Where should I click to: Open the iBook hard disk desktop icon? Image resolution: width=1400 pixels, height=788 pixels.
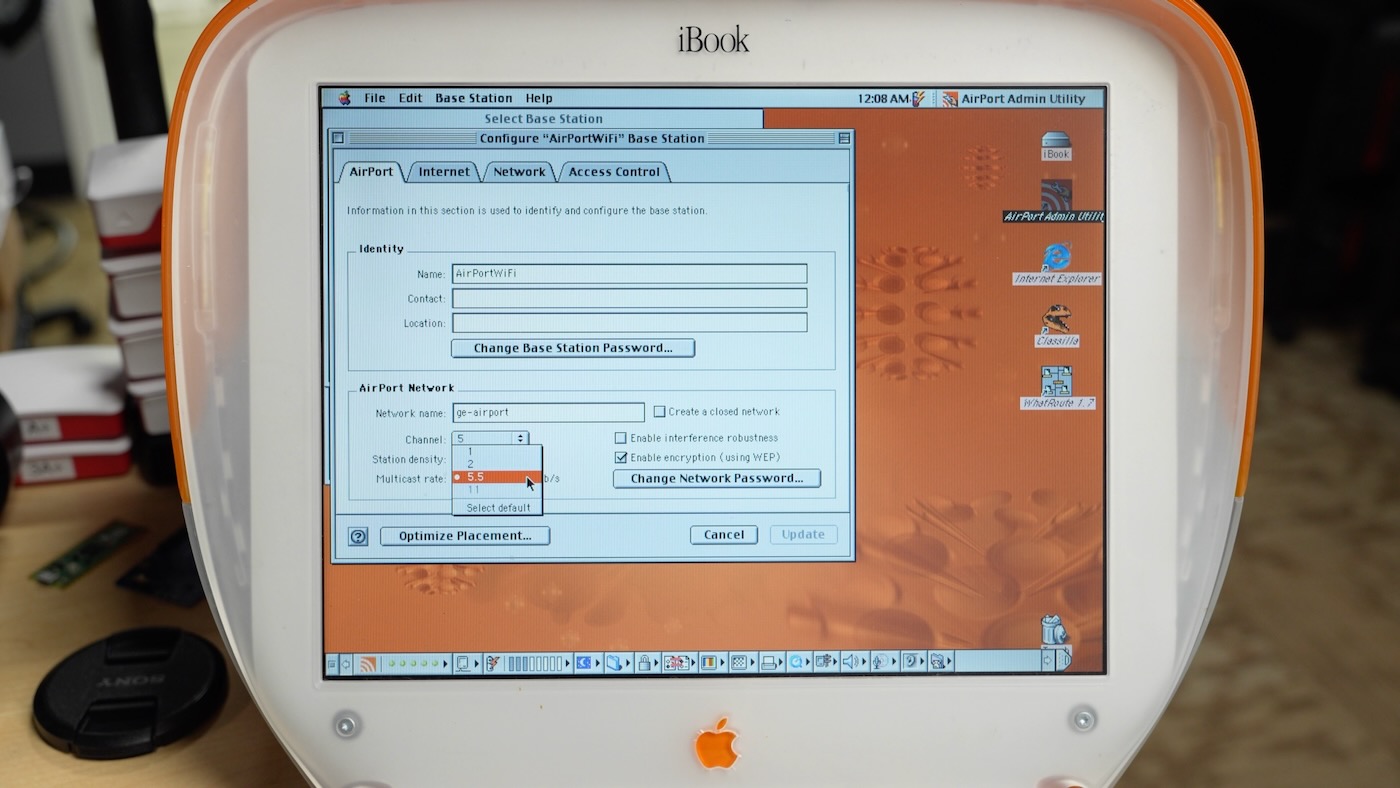(x=1056, y=145)
